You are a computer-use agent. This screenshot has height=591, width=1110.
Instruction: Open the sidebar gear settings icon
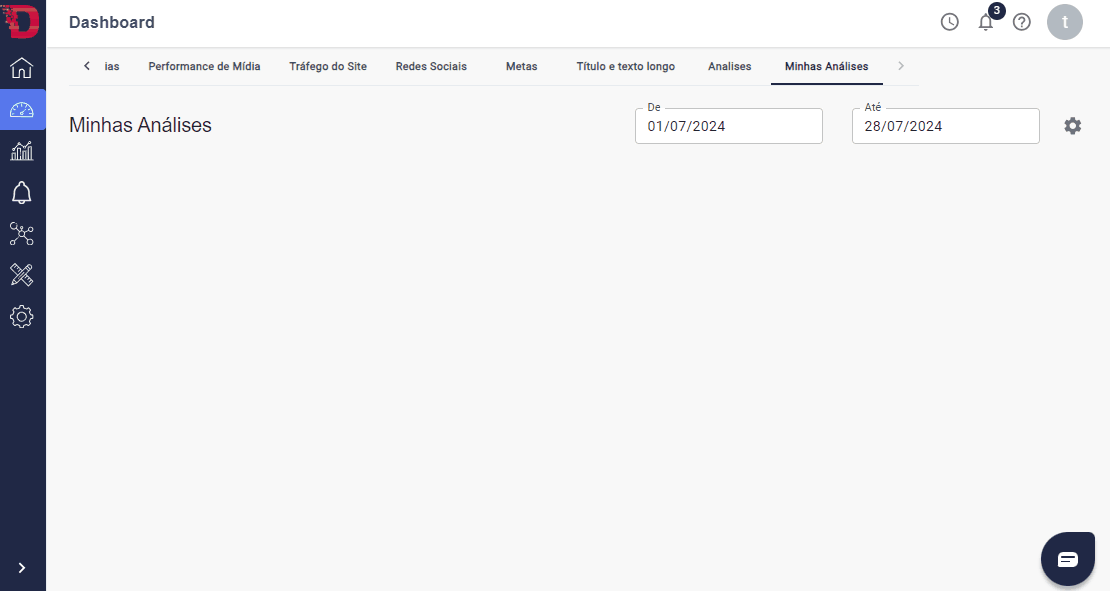pos(22,316)
